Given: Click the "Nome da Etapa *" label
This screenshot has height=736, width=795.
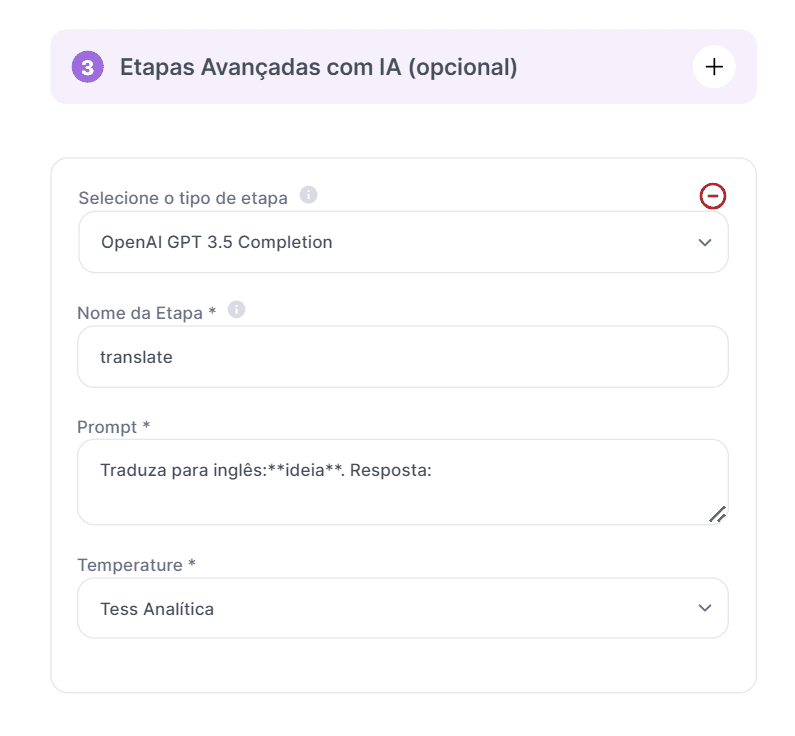Looking at the screenshot, I should pyautogui.click(x=146, y=313).
